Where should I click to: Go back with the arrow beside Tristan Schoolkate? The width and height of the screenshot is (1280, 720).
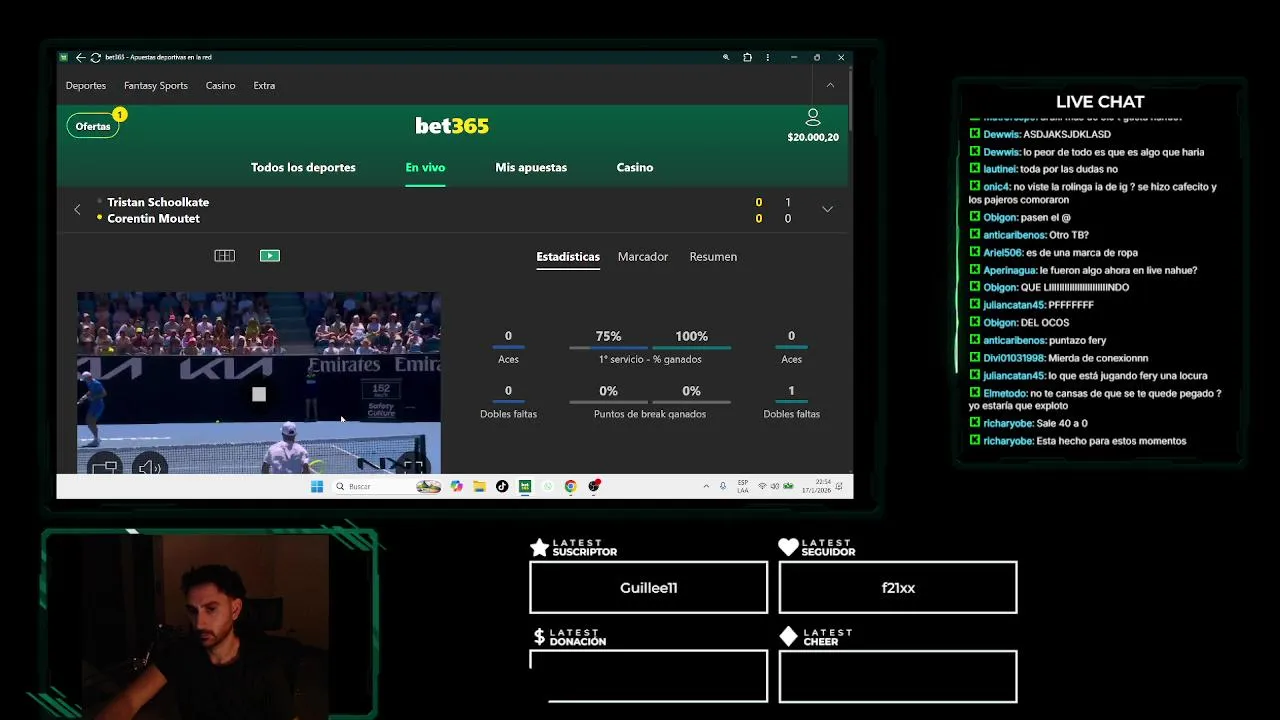[x=77, y=209]
